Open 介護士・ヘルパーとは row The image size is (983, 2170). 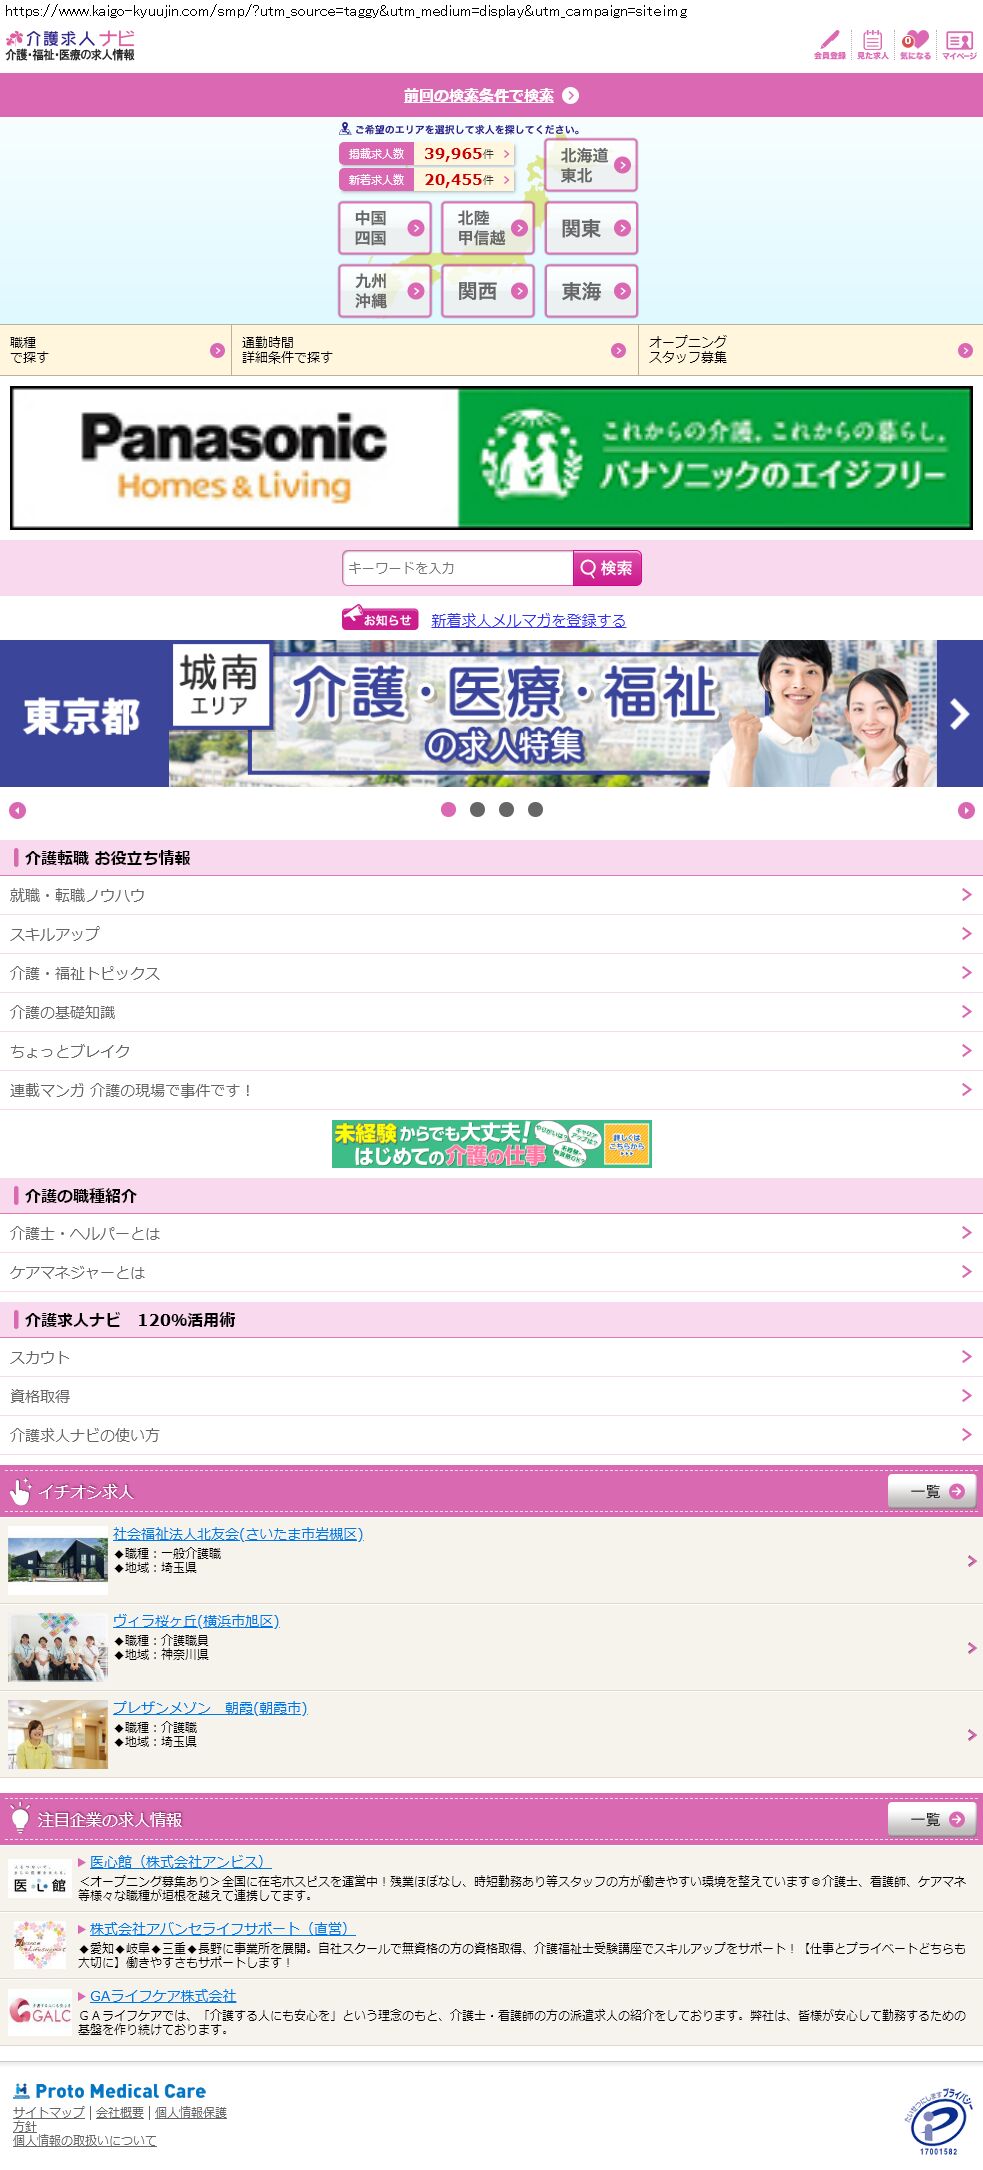[491, 1233]
